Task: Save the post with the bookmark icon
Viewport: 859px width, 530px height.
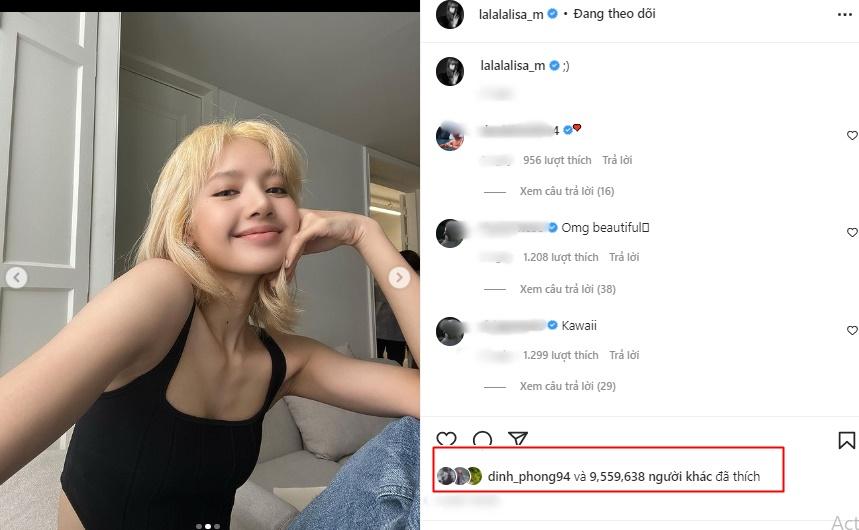Action: tap(846, 440)
